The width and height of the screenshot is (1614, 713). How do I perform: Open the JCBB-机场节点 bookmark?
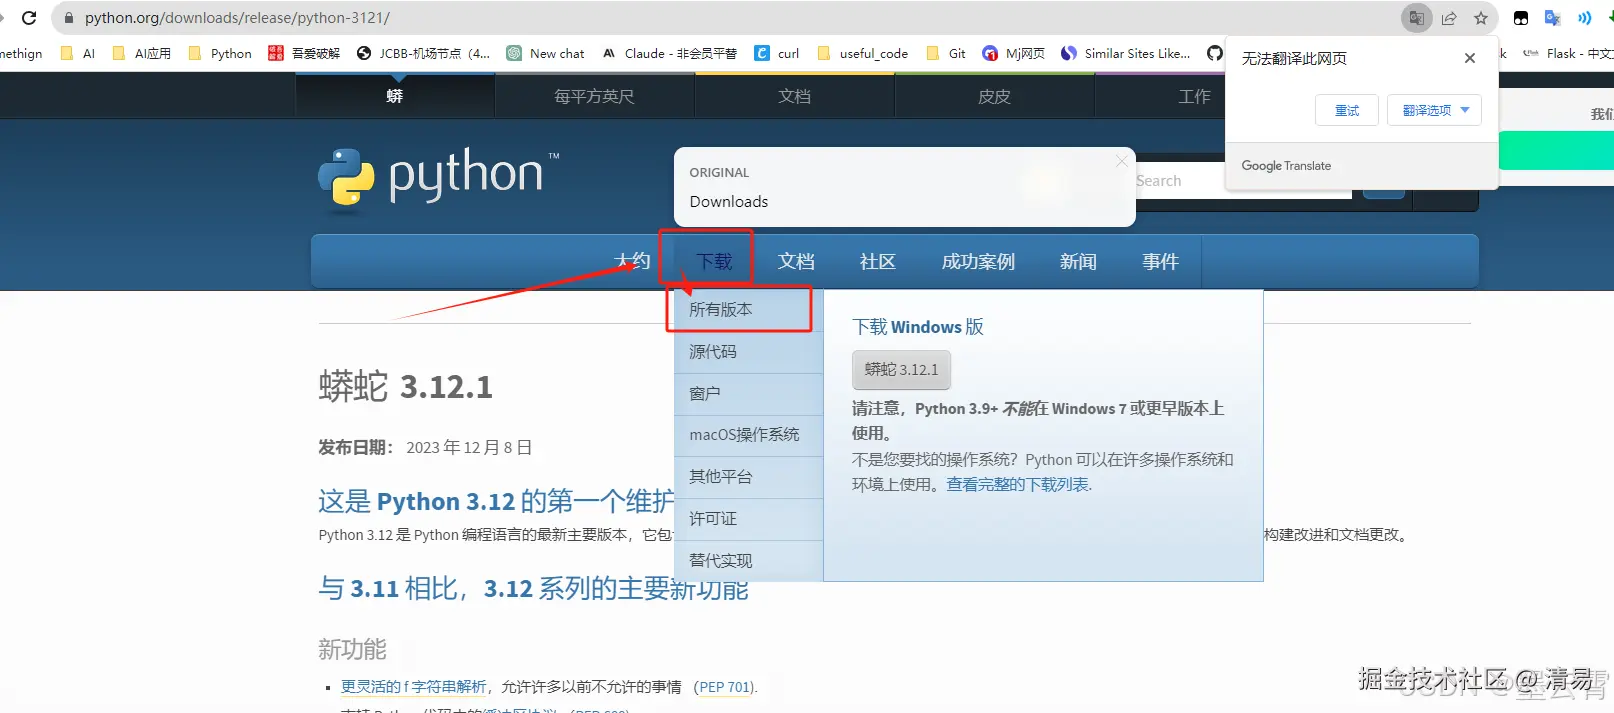pyautogui.click(x=424, y=54)
